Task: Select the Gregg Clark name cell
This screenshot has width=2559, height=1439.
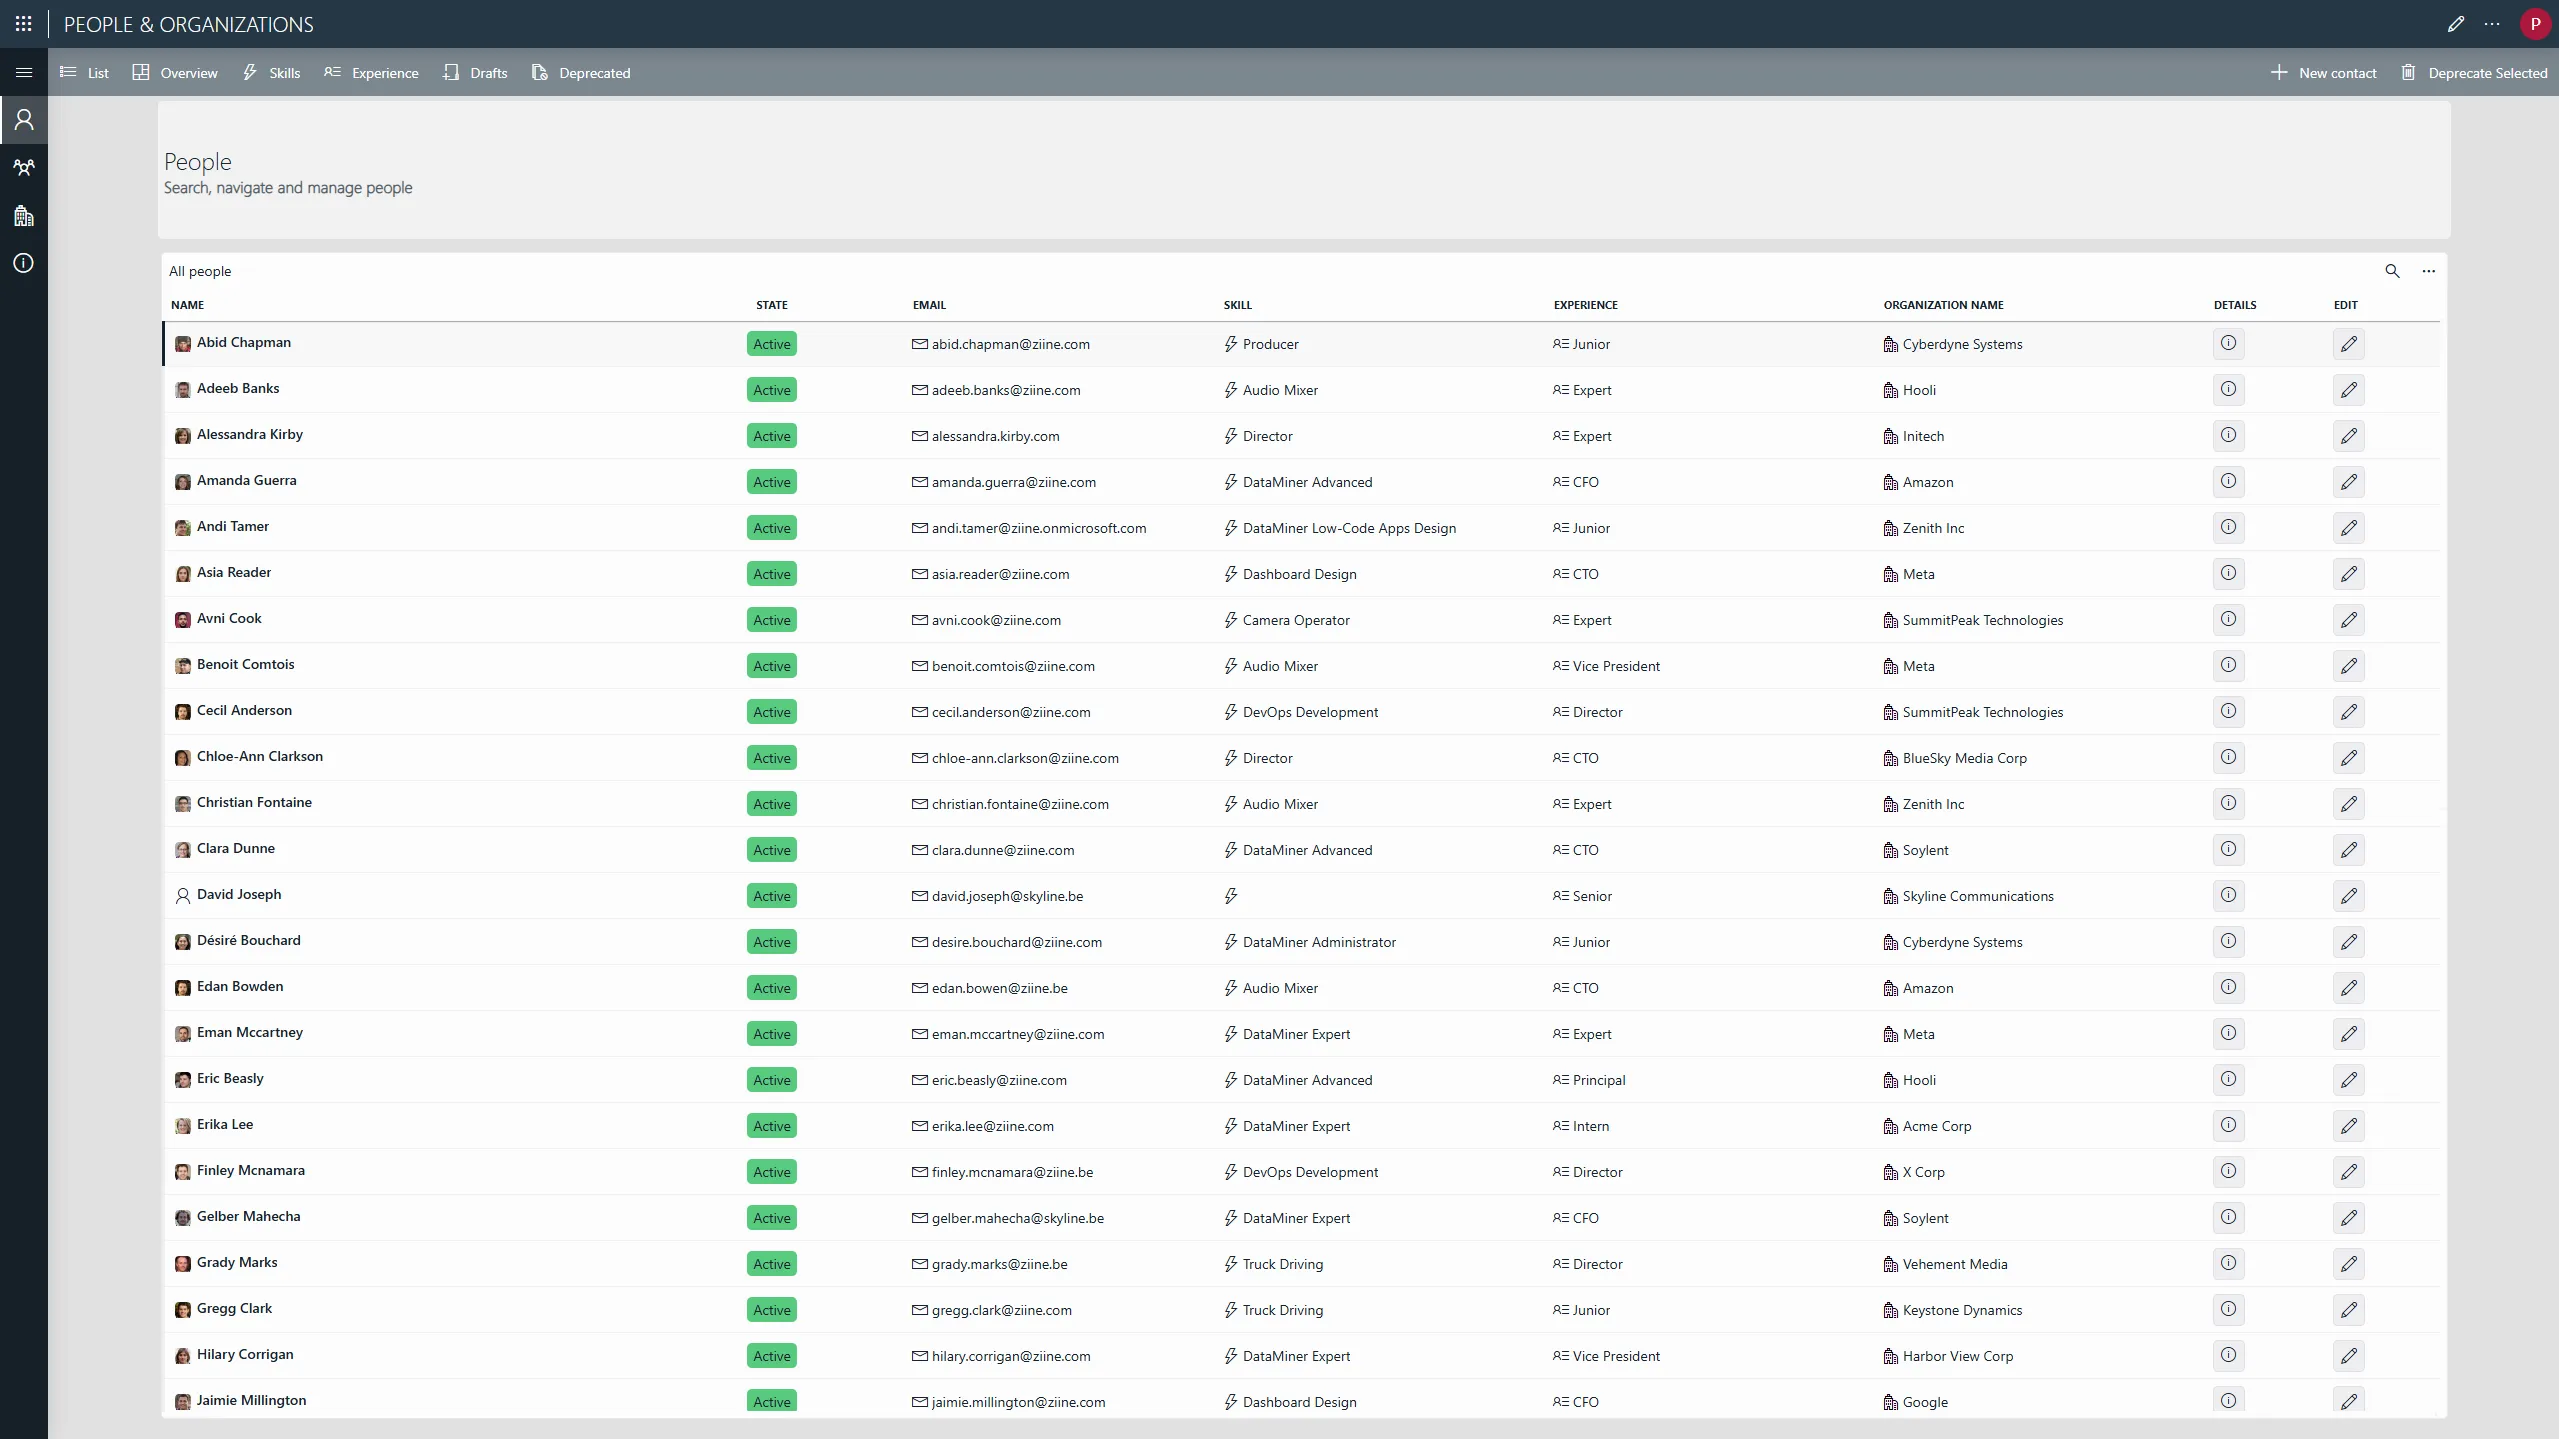Action: (234, 1308)
